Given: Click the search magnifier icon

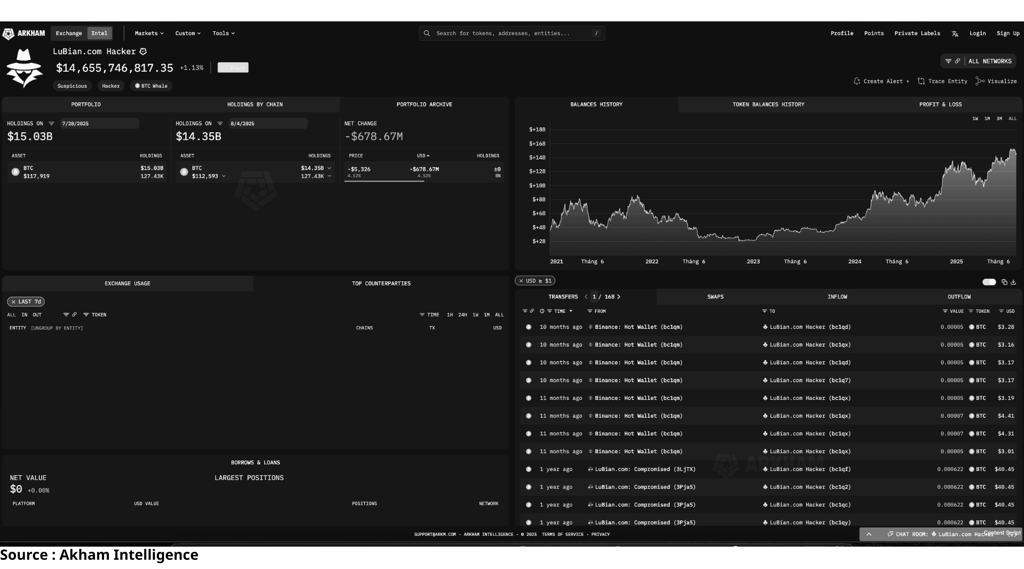Looking at the screenshot, I should coord(426,33).
